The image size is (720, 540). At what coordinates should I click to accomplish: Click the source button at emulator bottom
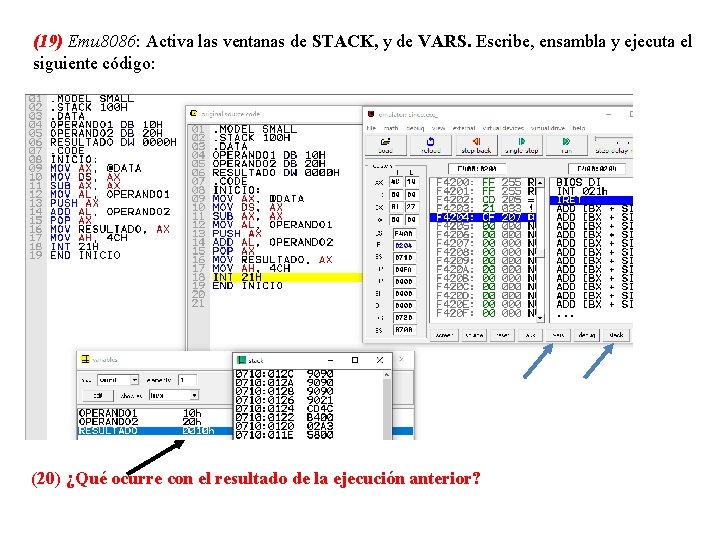pyautogui.click(x=474, y=335)
